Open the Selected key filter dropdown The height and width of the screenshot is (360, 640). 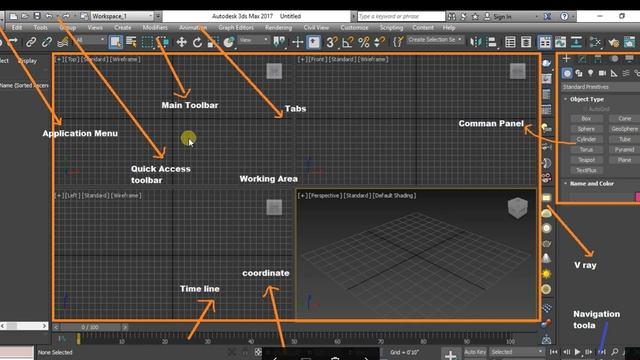click(517, 352)
